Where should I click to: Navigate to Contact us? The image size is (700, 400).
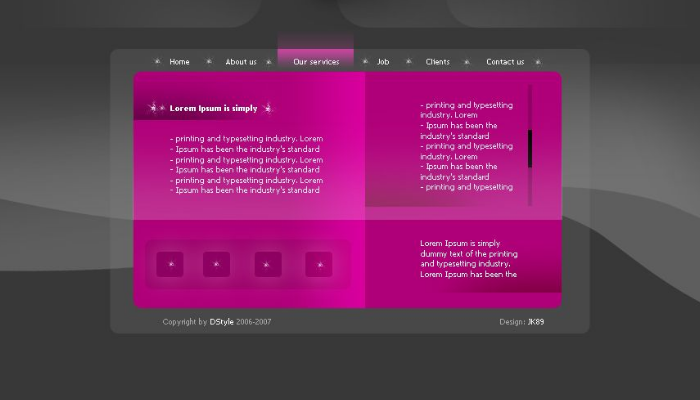[x=505, y=62]
